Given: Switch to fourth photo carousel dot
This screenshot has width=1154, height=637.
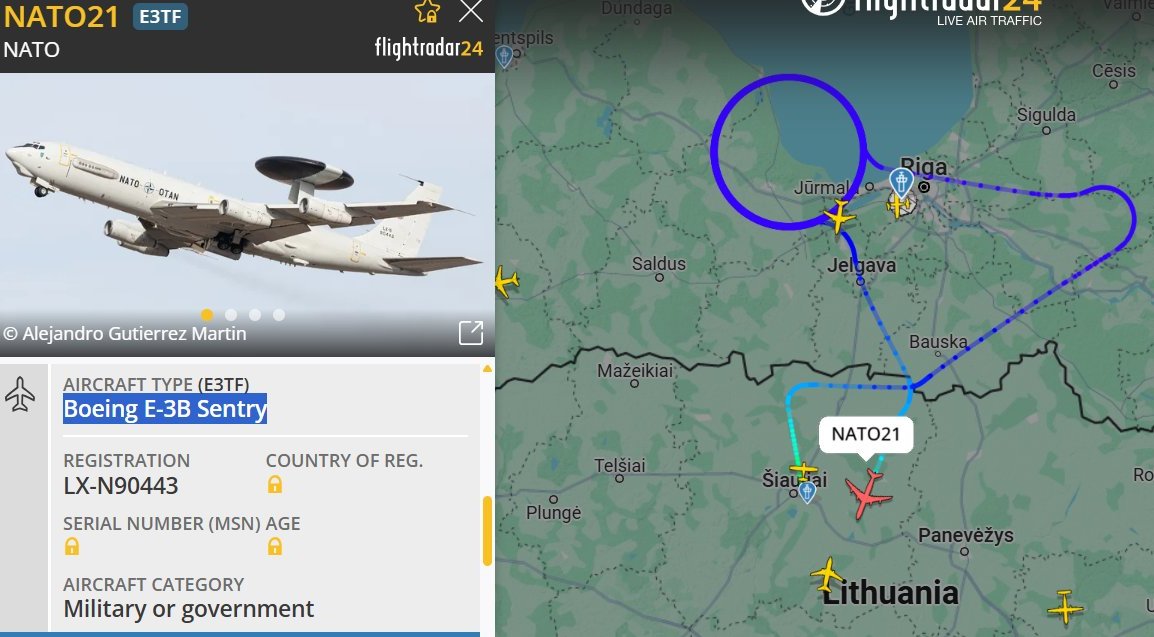Looking at the screenshot, I should pyautogui.click(x=279, y=315).
